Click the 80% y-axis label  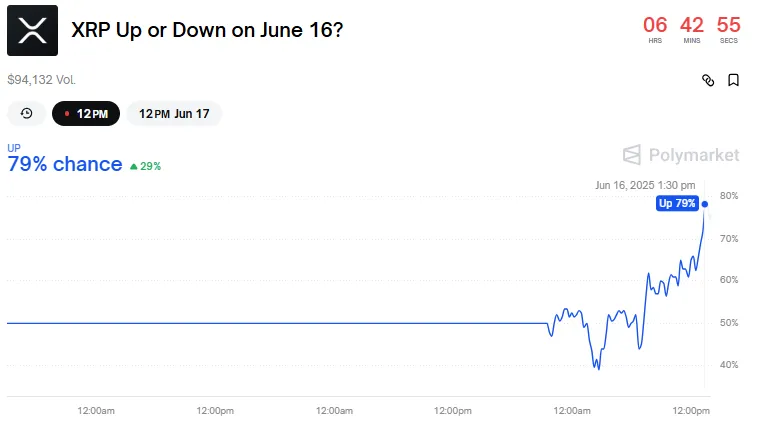729,196
